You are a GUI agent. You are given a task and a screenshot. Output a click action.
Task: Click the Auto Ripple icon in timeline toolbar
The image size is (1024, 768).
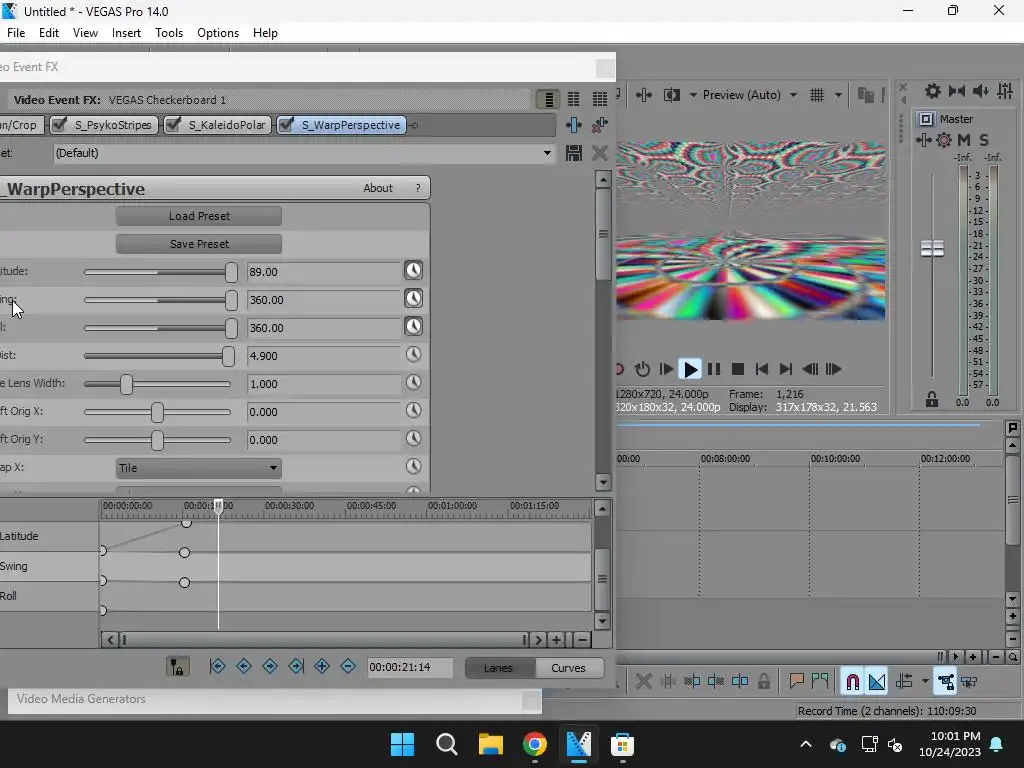[x=904, y=681]
